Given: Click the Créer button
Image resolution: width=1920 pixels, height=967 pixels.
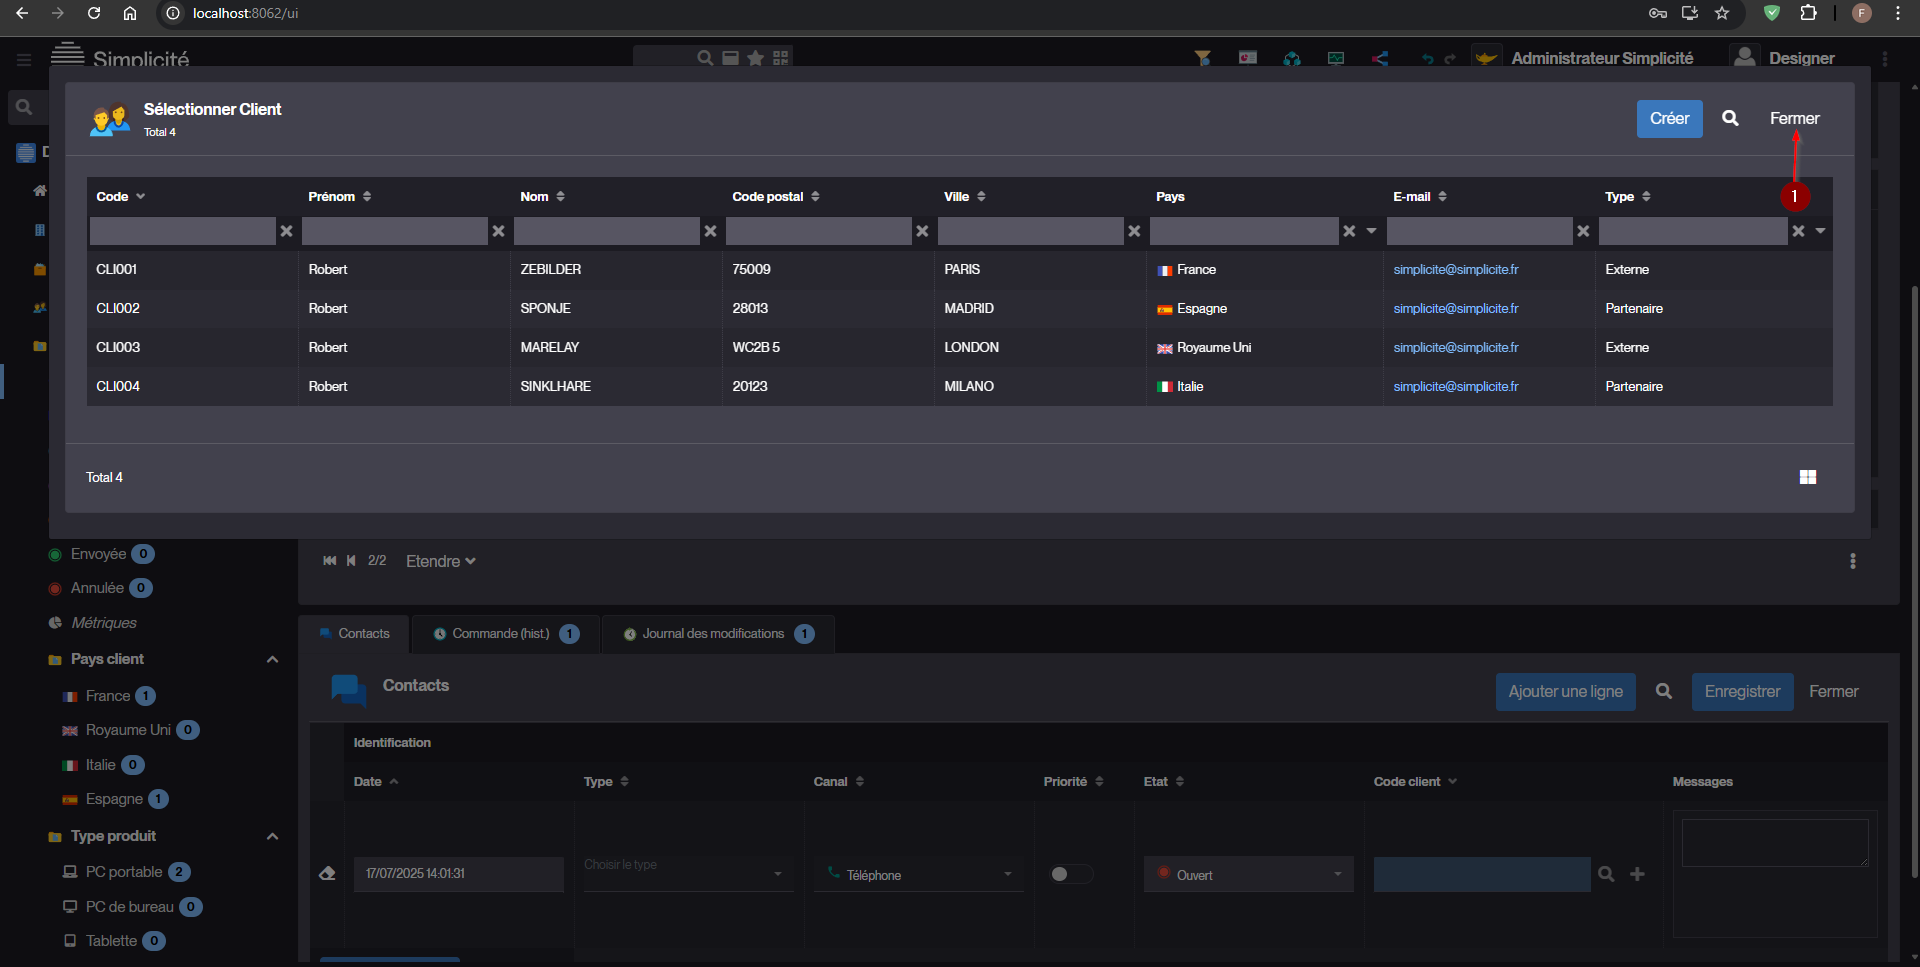Looking at the screenshot, I should coord(1669,119).
